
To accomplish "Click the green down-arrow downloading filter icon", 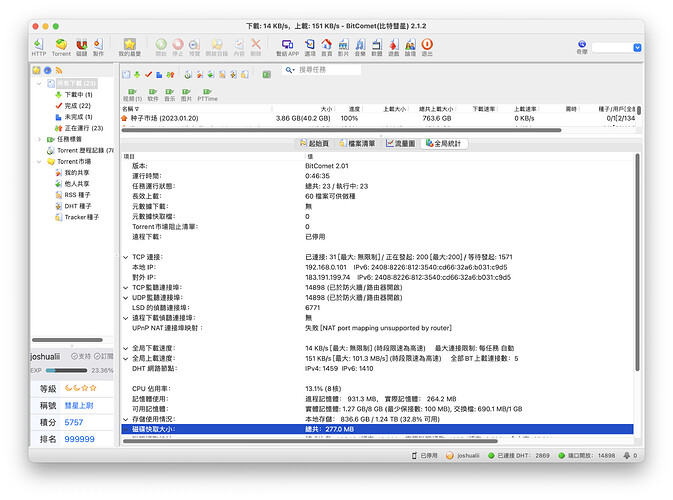I will (137, 74).
